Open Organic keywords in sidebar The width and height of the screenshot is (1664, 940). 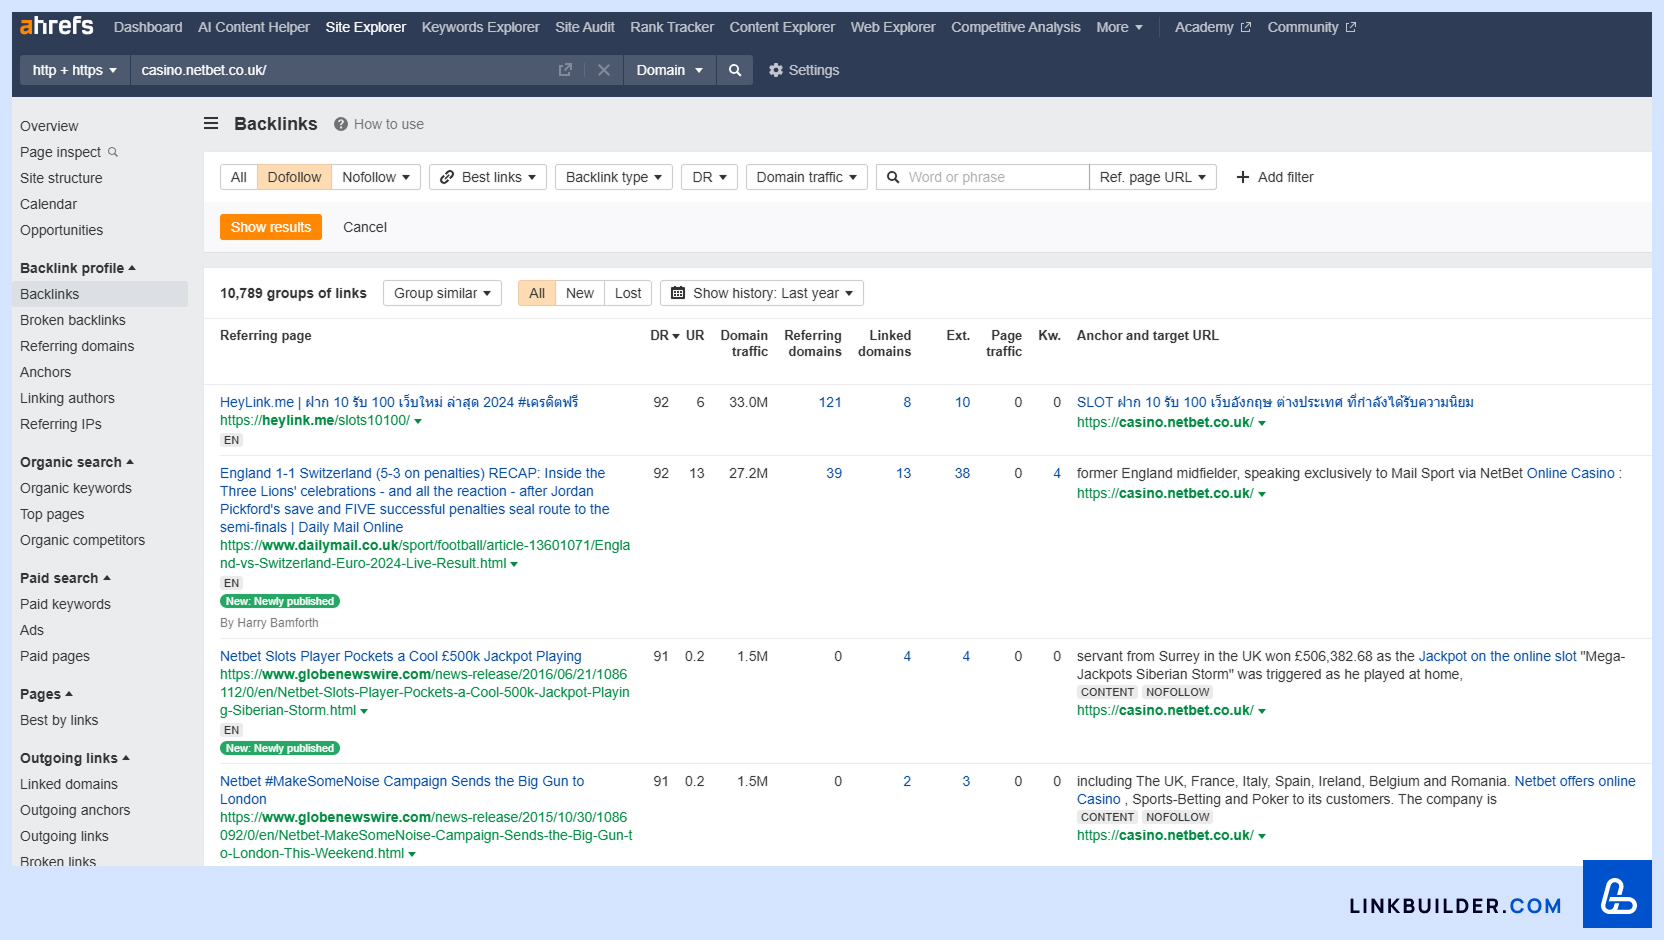tap(76, 488)
